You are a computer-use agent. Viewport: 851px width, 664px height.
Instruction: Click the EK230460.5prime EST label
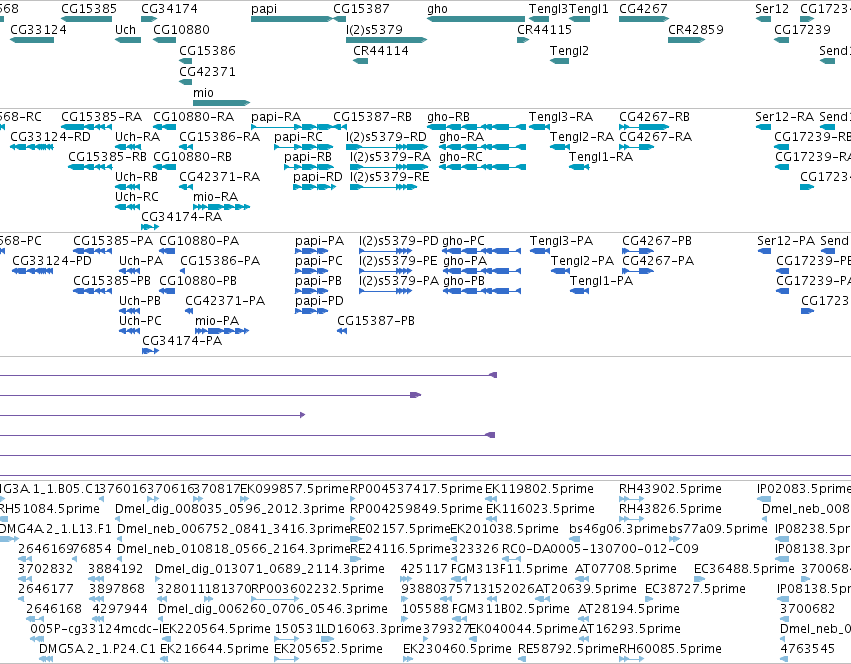pyautogui.click(x=457, y=648)
